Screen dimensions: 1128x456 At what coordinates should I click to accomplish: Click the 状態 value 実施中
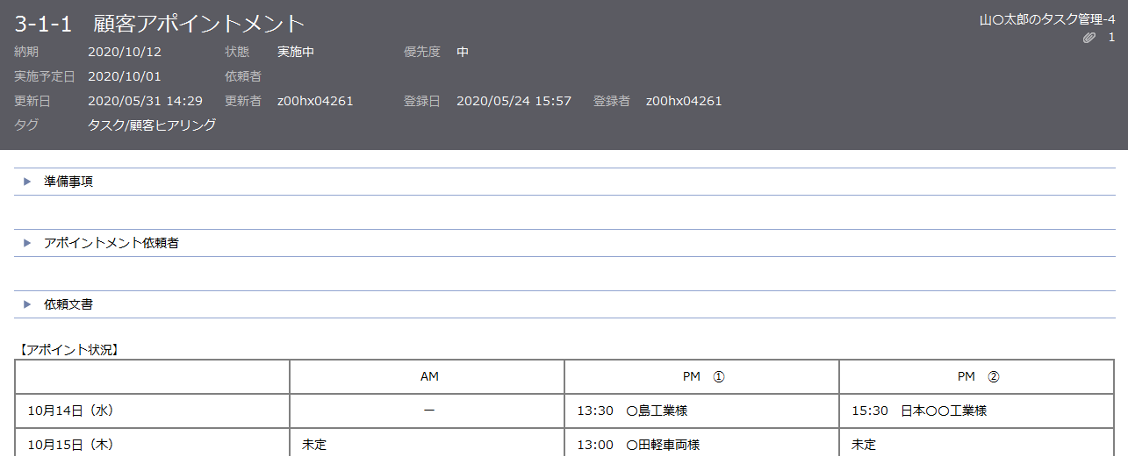click(x=296, y=51)
